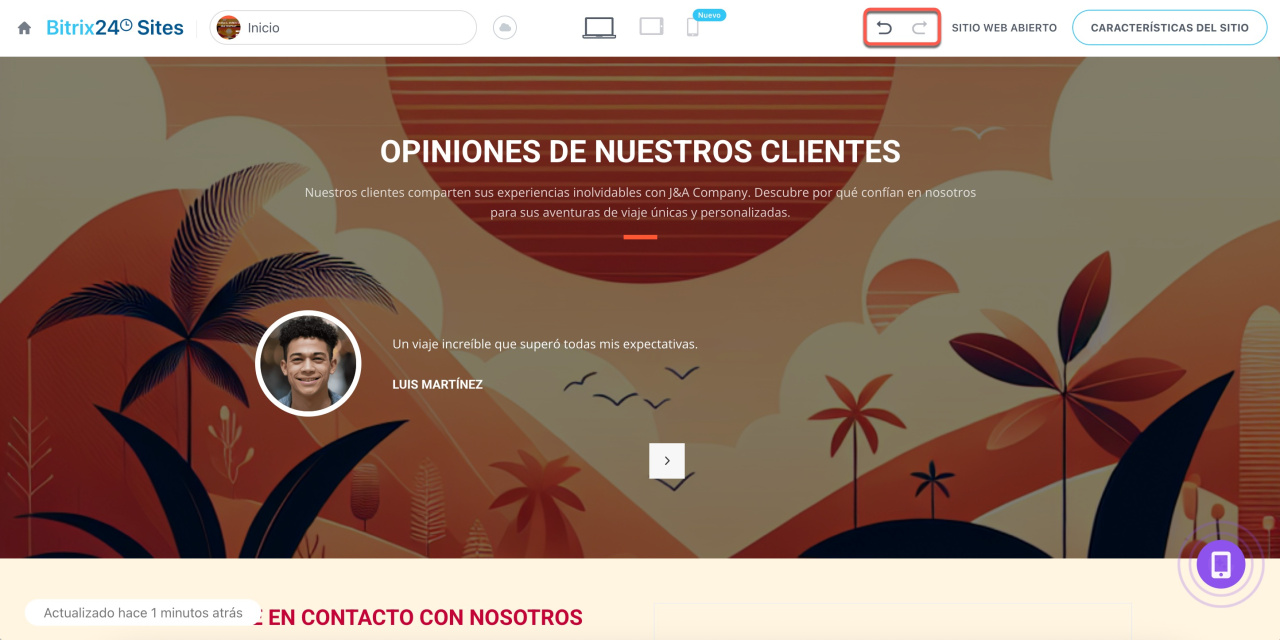Advance to next testimonial slide
The height and width of the screenshot is (640, 1280).
667,461
